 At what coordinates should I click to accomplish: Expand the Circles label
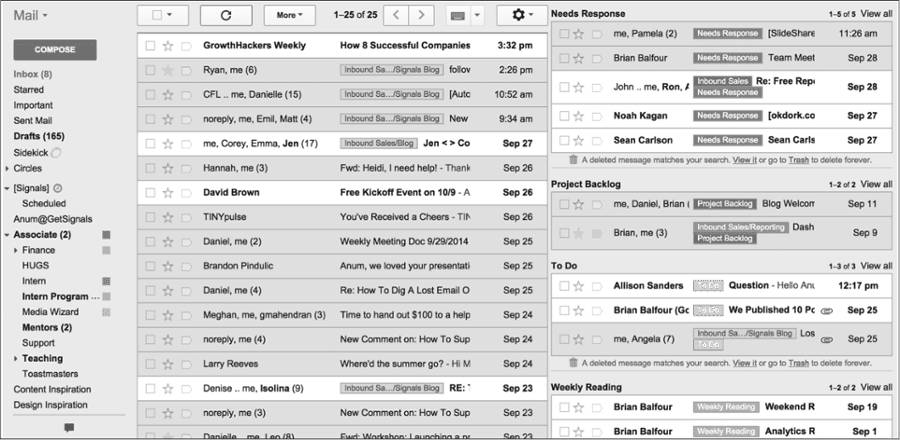7,169
